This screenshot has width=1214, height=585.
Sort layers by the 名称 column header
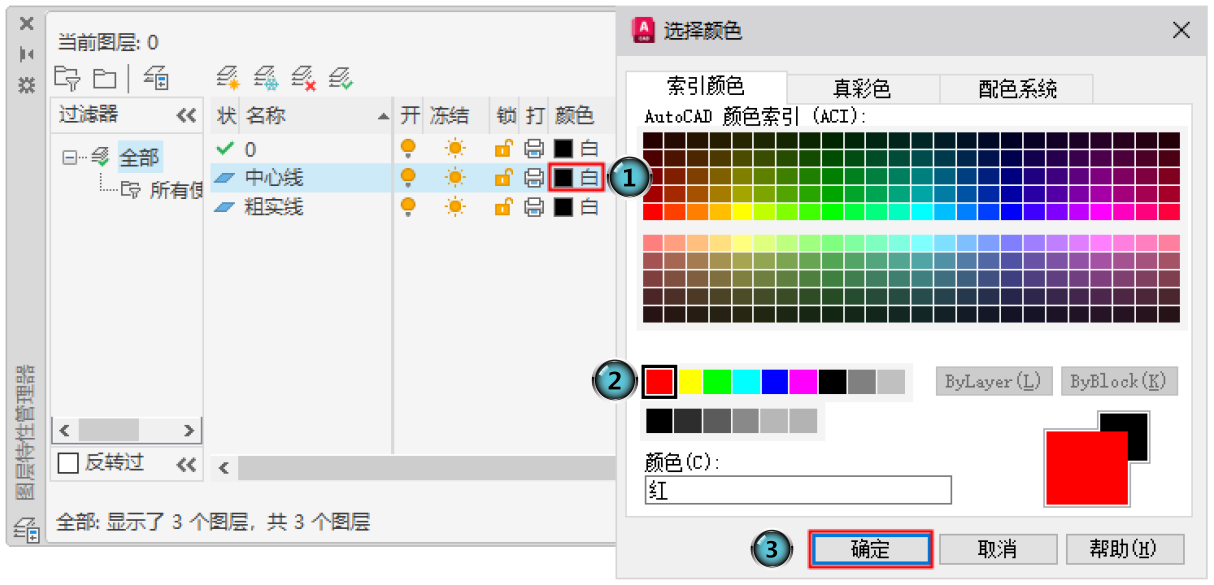click(x=300, y=116)
